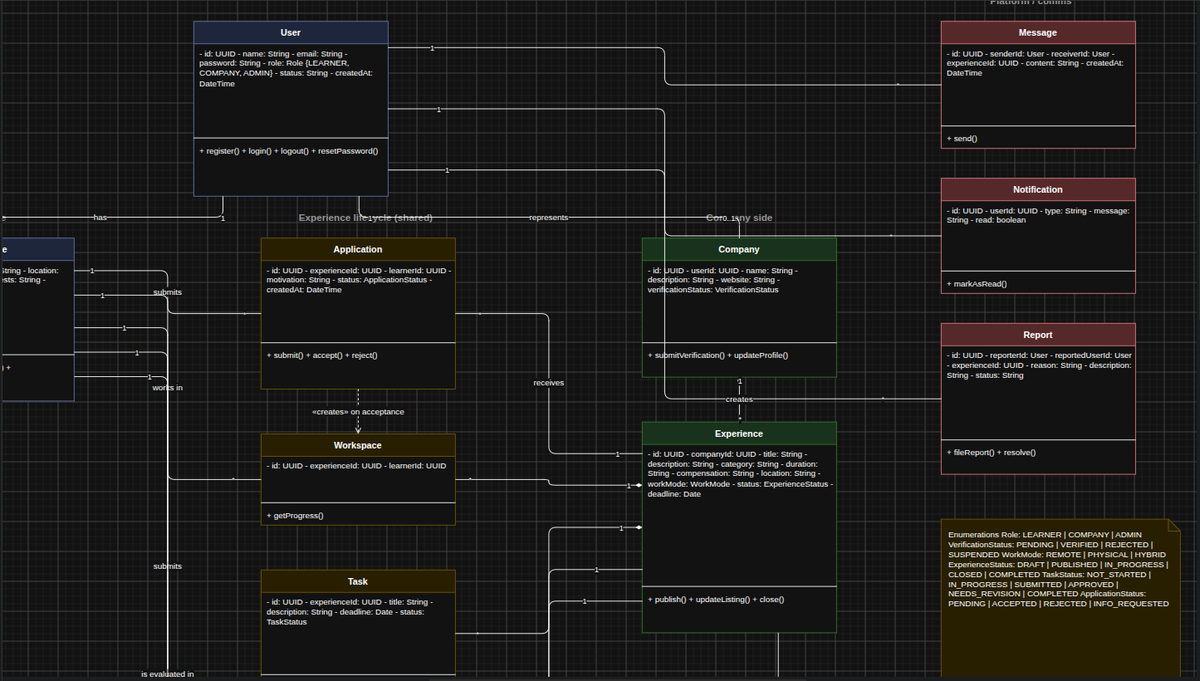Click the Application class header
This screenshot has width=1200, height=681.
pos(358,249)
